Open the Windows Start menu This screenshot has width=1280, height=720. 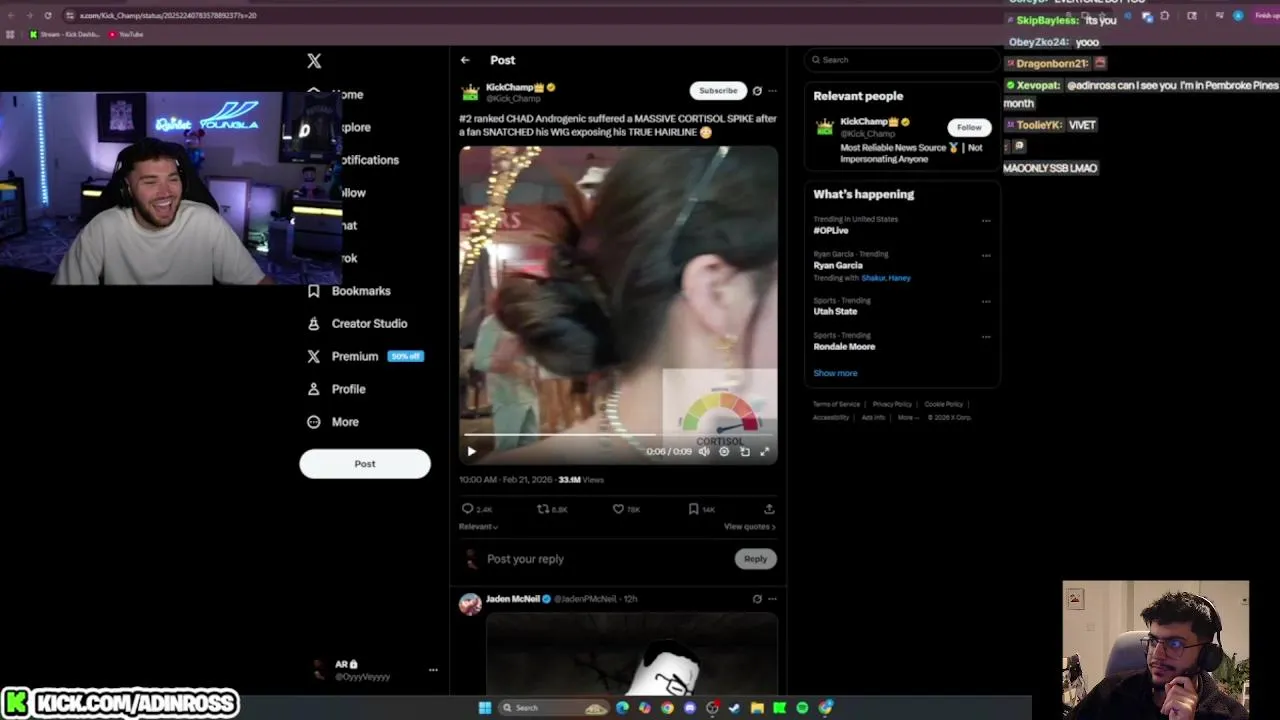(x=485, y=708)
